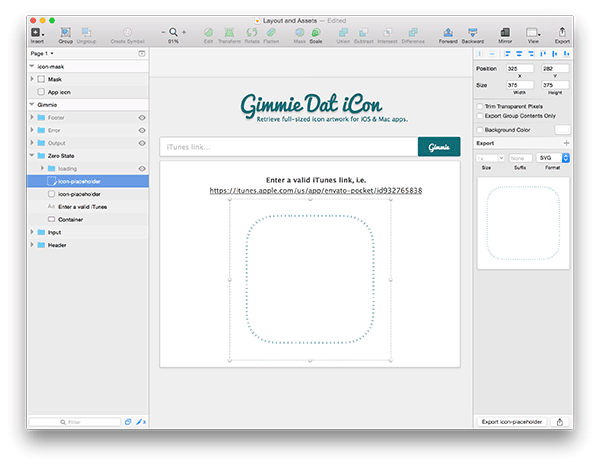This screenshot has width=600, height=467.
Task: Open the Insert tool menu
Action: pos(36,33)
